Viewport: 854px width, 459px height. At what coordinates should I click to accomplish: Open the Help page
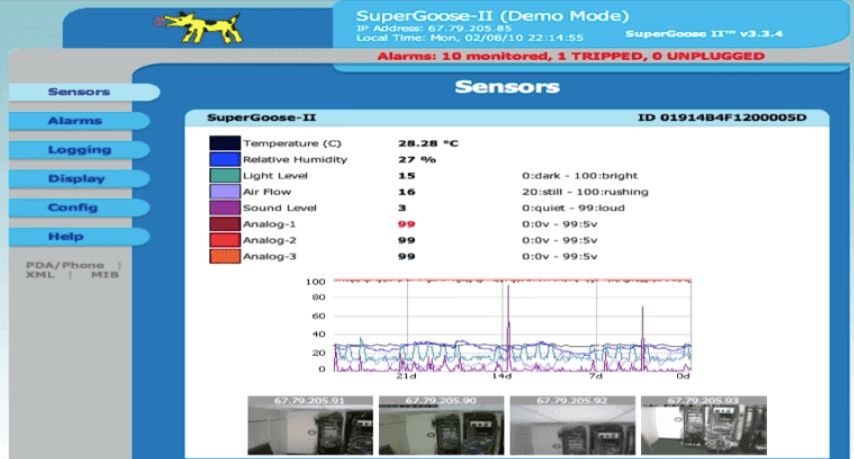tap(79, 236)
